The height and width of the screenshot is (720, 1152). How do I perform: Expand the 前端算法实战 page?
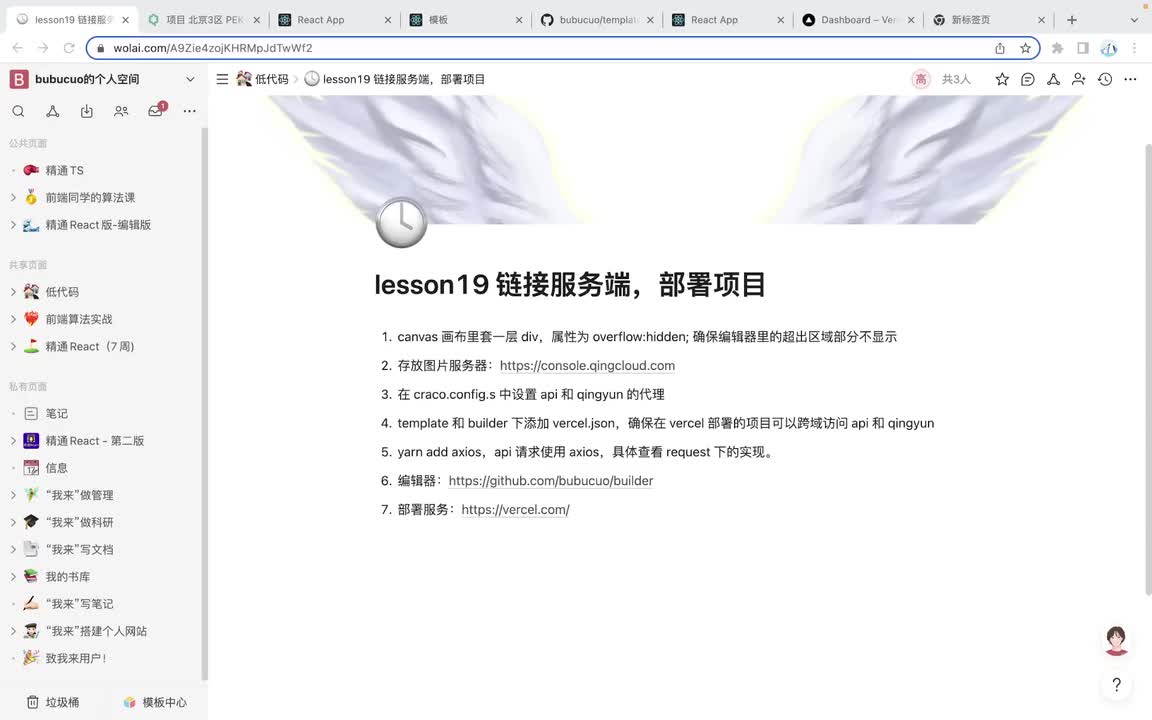(12, 318)
